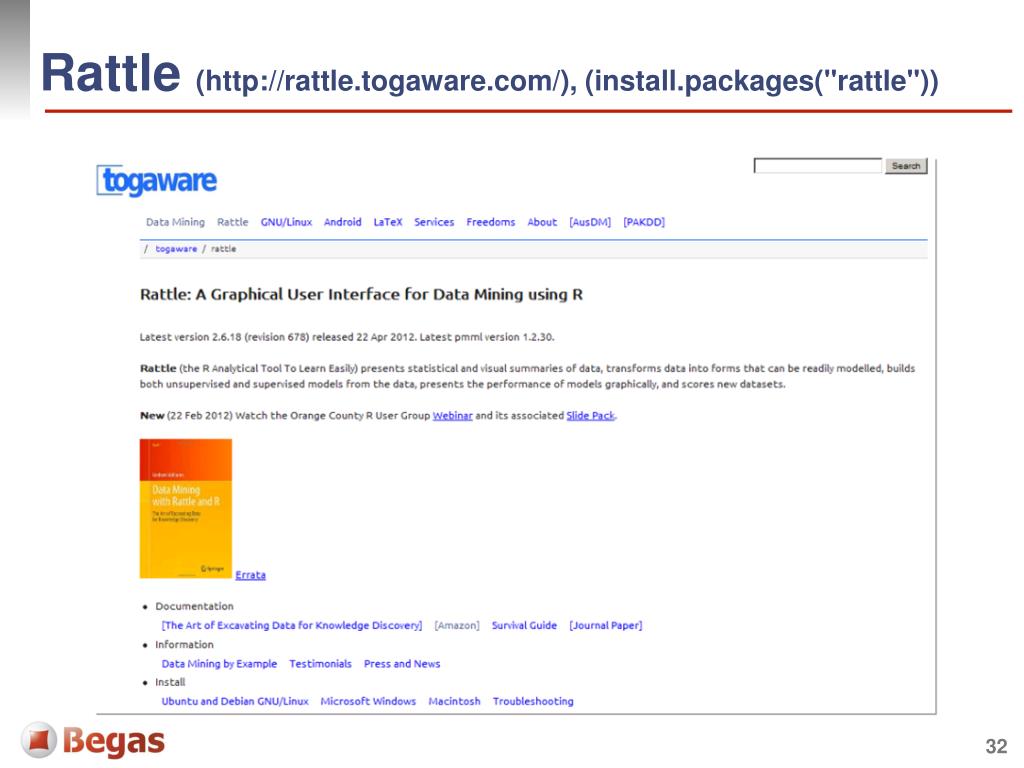Open Ubuntu and Debian GNU/Linux install link
The width and height of the screenshot is (1024, 768).
(235, 701)
